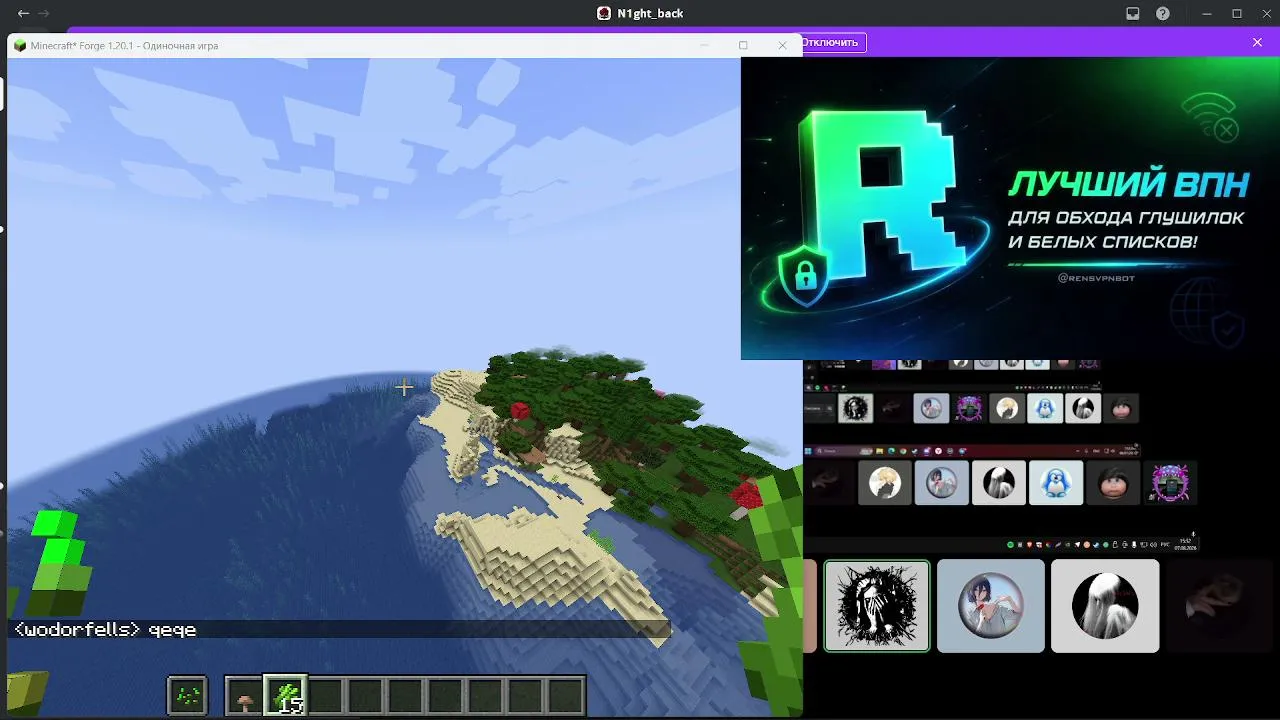Click the off-hand slot holding seeds
Screen dimensions: 1280x720
(187, 696)
